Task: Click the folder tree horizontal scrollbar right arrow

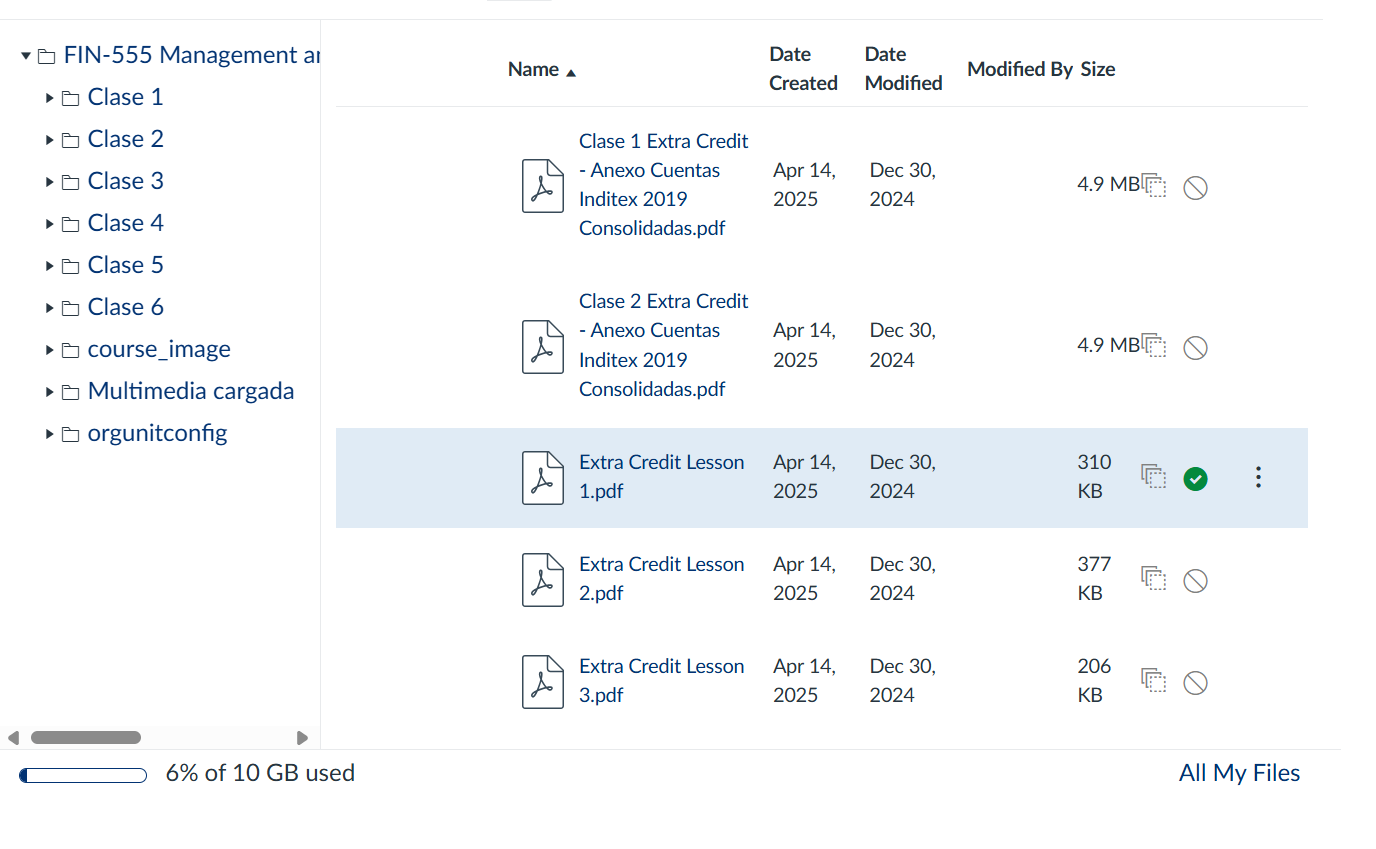Action: click(x=302, y=738)
